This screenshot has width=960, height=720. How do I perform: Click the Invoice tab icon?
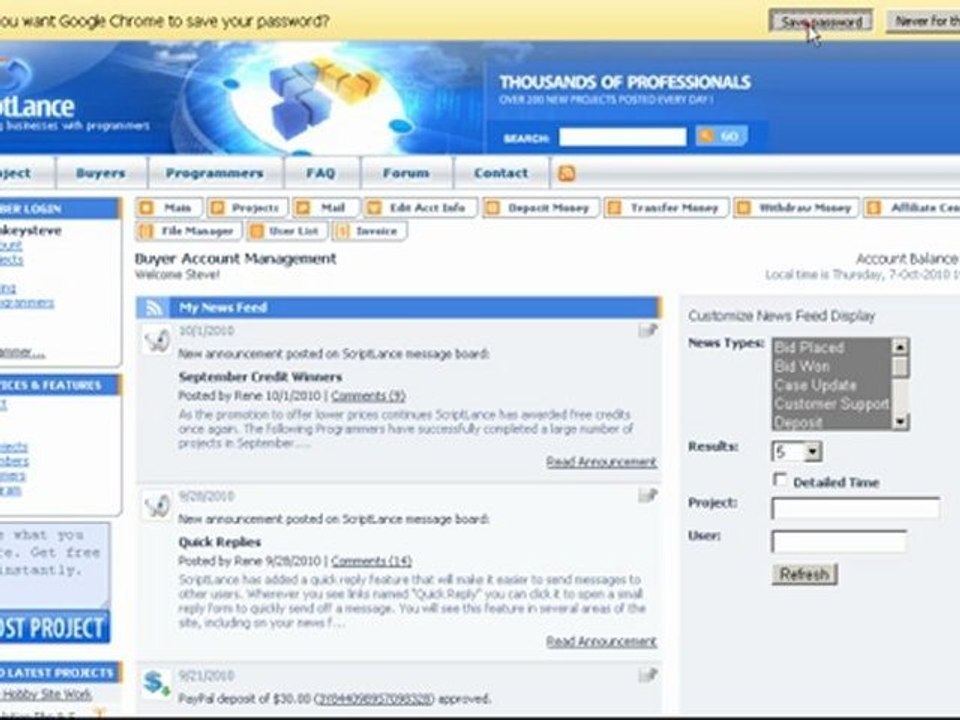(342, 231)
